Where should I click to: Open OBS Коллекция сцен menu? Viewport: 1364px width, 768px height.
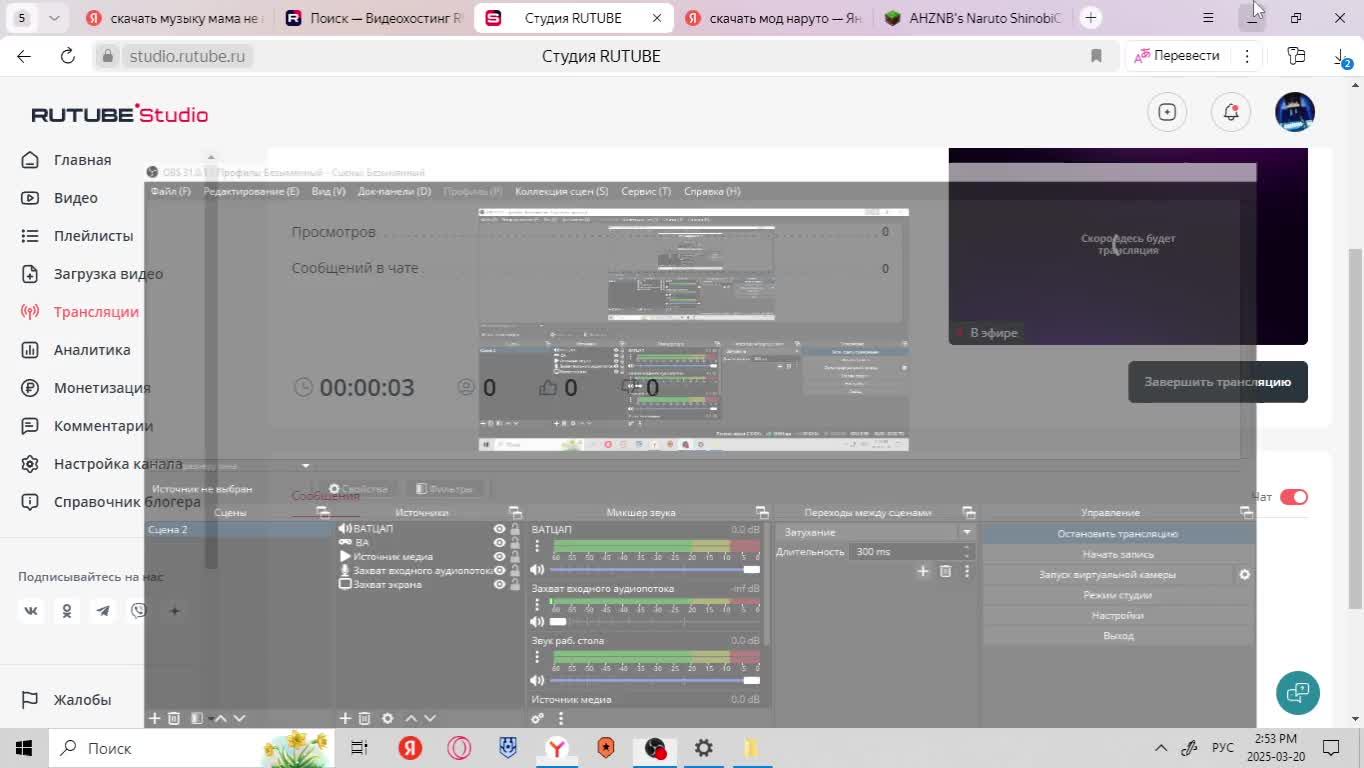[561, 191]
